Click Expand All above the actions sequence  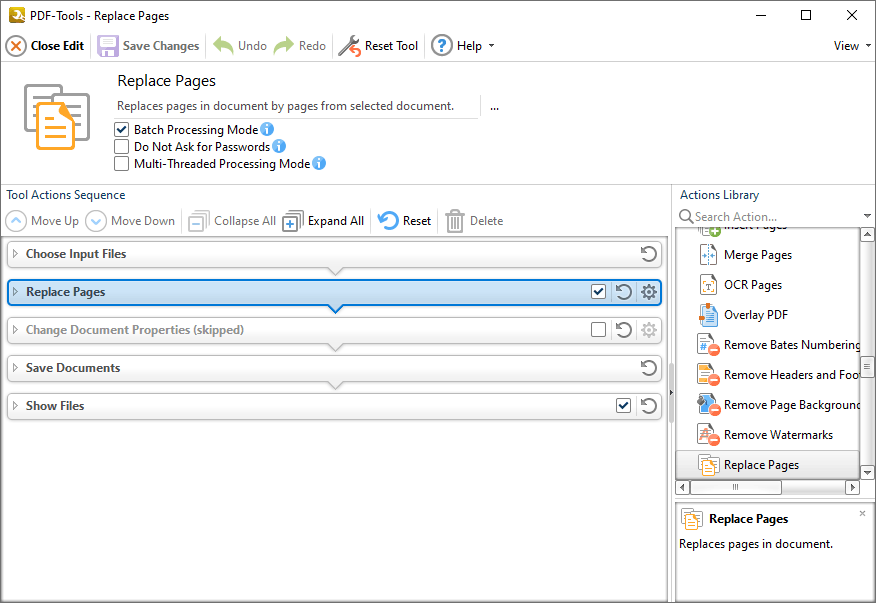point(322,220)
